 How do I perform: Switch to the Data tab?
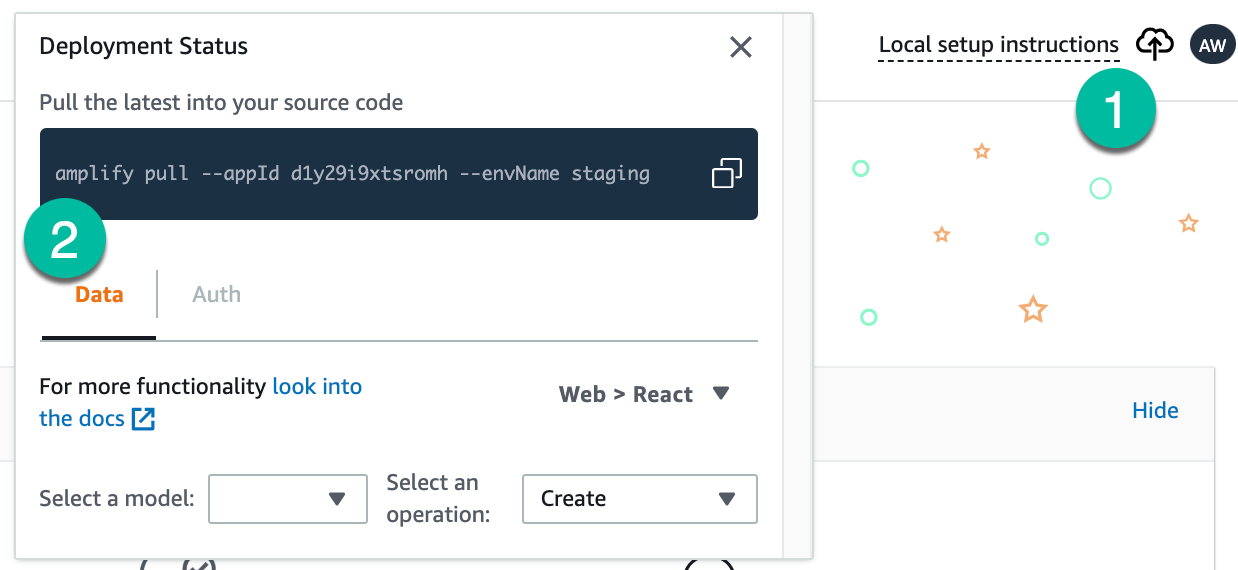pos(99,295)
